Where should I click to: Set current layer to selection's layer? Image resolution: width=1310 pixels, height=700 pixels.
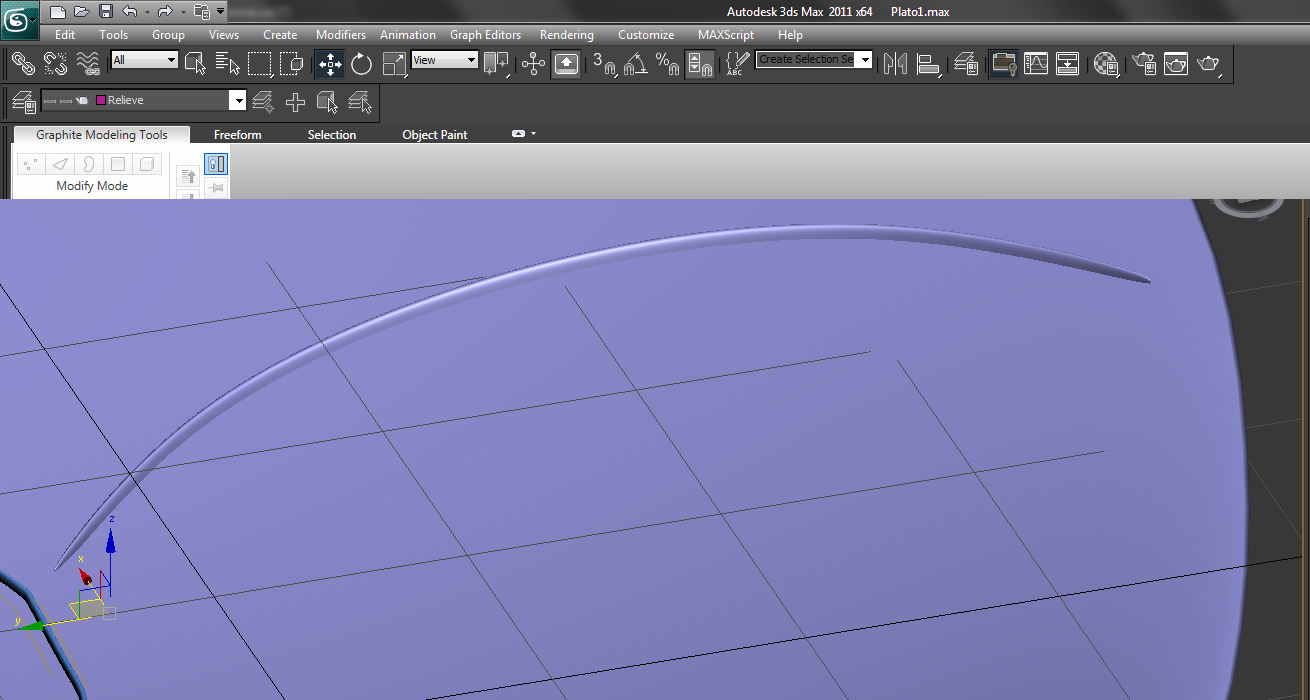tap(361, 101)
